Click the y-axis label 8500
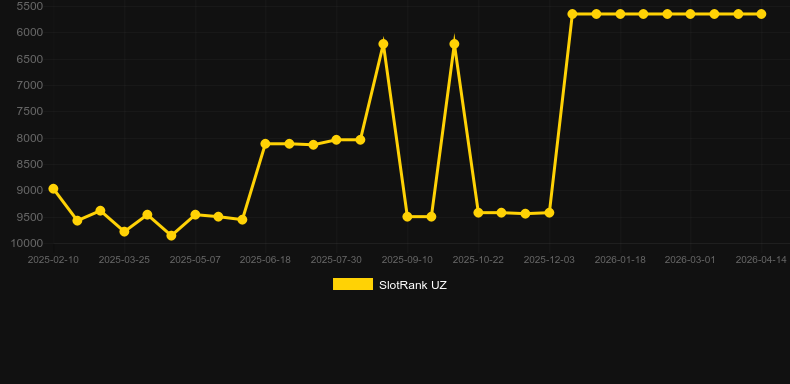 (30, 164)
